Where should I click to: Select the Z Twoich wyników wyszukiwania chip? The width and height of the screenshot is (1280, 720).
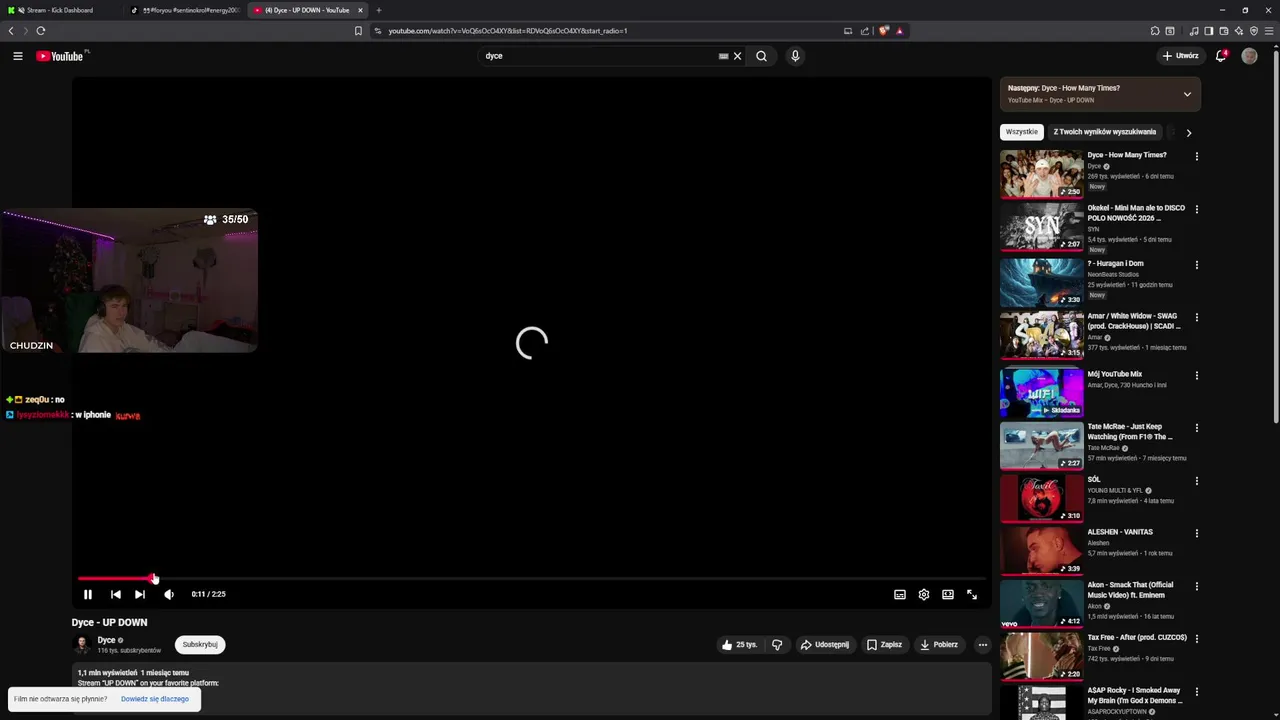coord(1105,132)
